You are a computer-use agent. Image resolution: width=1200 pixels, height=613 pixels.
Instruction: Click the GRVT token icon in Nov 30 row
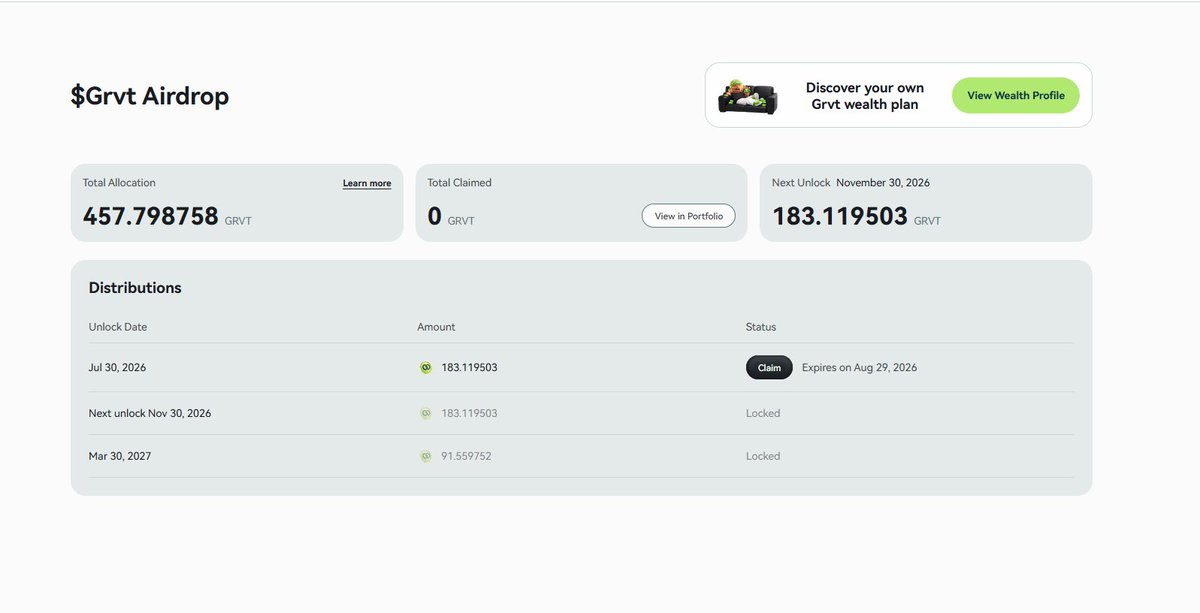(x=426, y=413)
